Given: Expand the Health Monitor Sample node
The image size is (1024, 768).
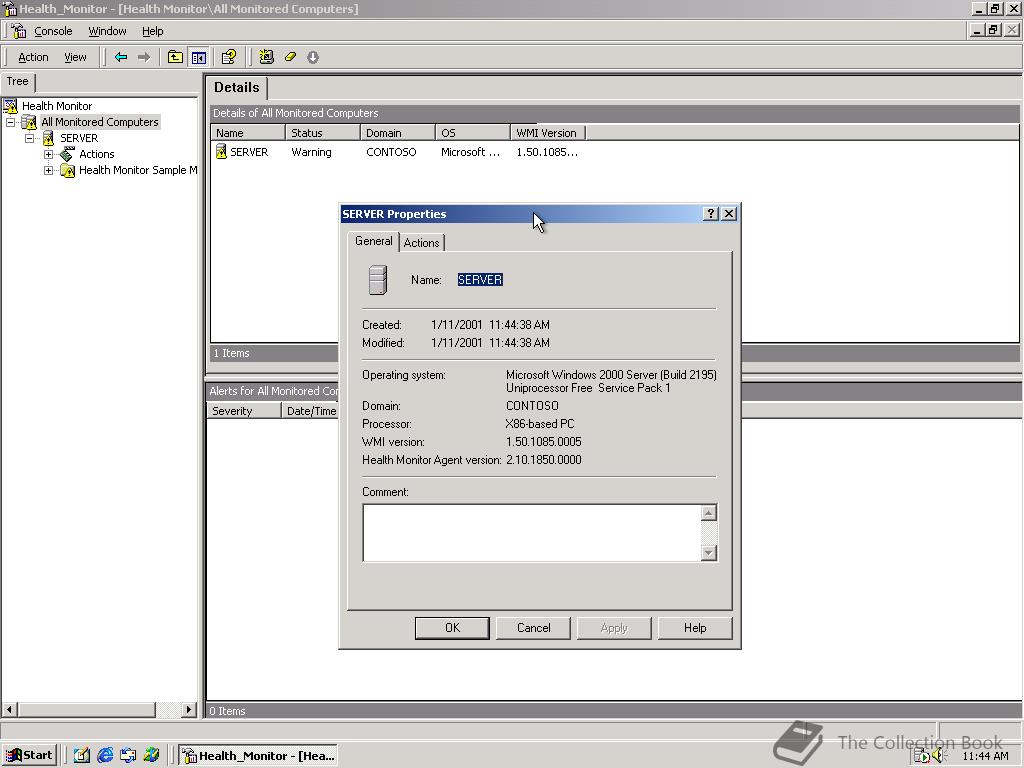Looking at the screenshot, I should click(48, 170).
